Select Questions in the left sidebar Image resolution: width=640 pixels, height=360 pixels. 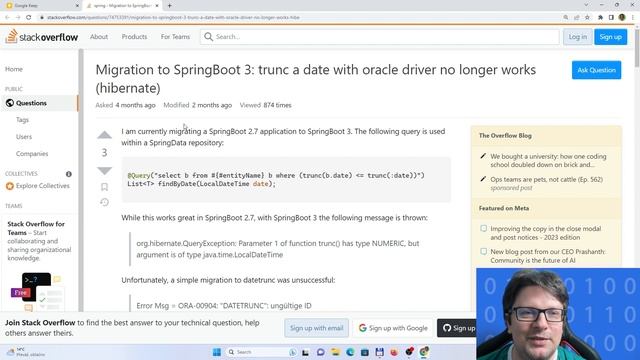39,103
